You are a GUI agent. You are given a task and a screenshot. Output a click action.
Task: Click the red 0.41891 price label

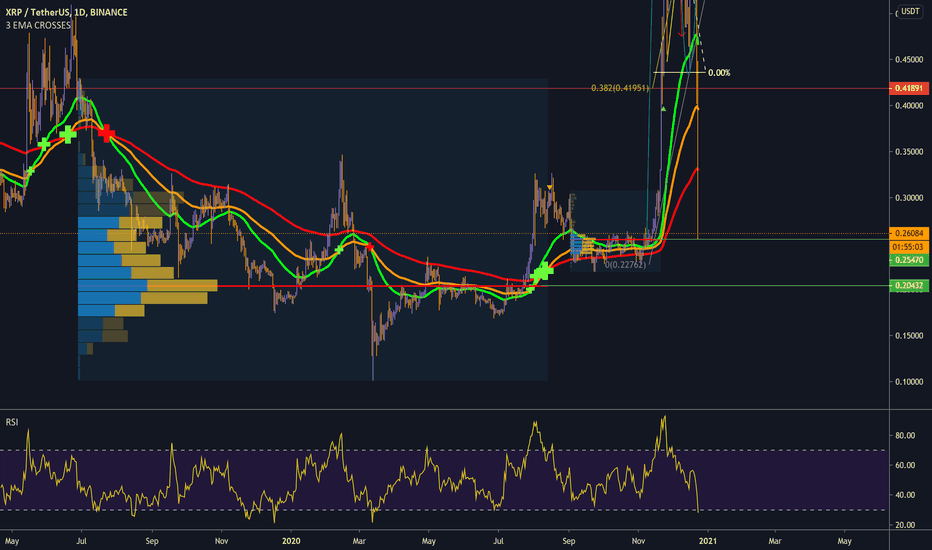[x=909, y=88]
